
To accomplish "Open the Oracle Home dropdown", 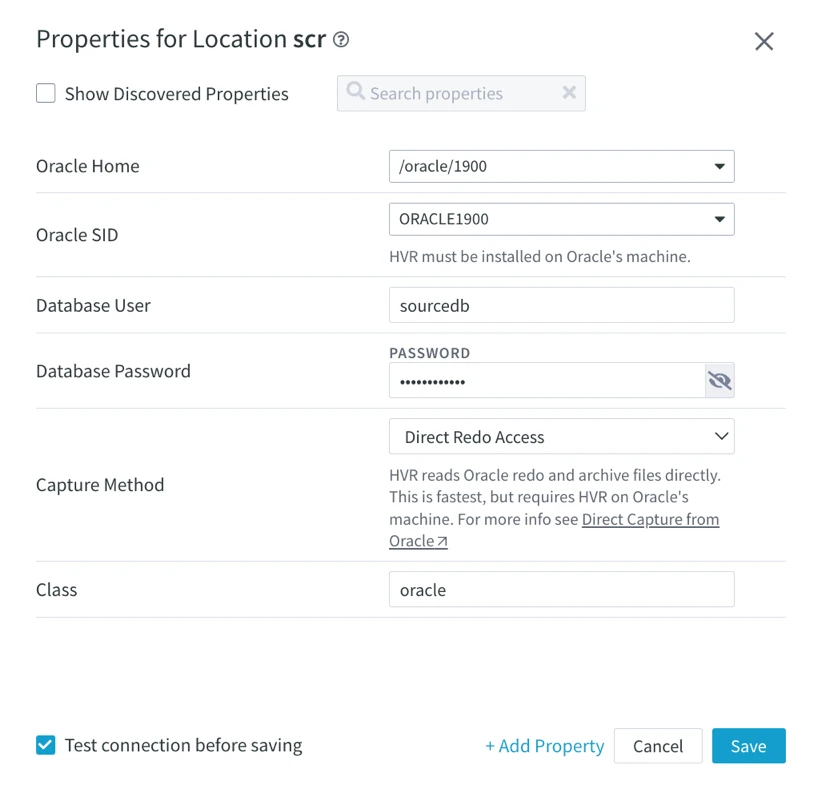I will pyautogui.click(x=560, y=166).
